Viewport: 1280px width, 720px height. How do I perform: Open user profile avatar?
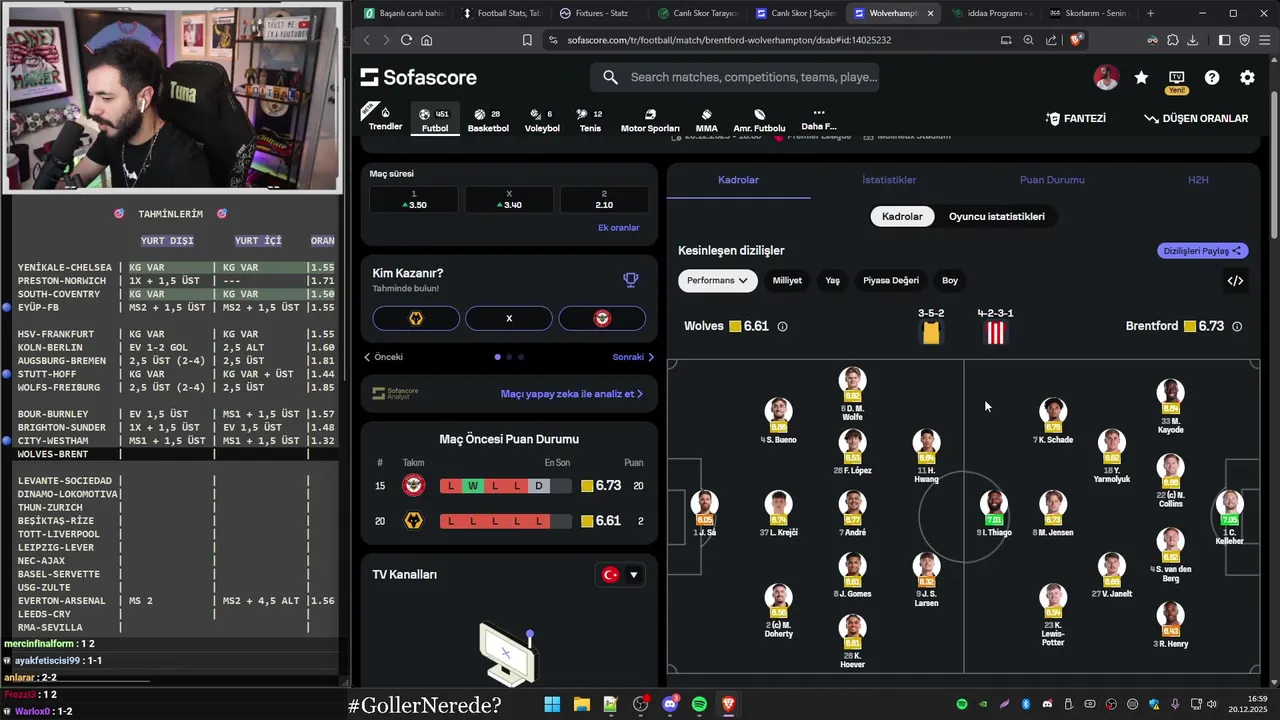coord(1106,78)
